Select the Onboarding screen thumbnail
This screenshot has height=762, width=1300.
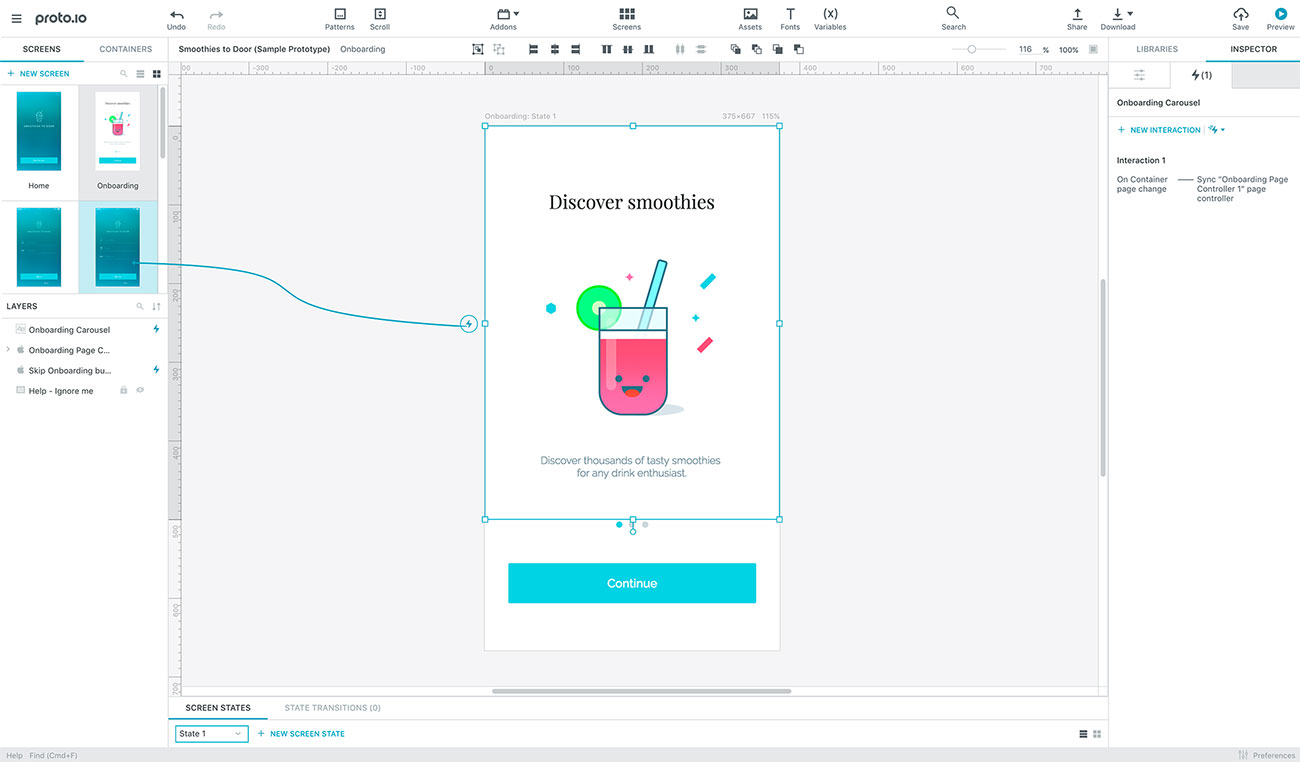pyautogui.click(x=117, y=131)
